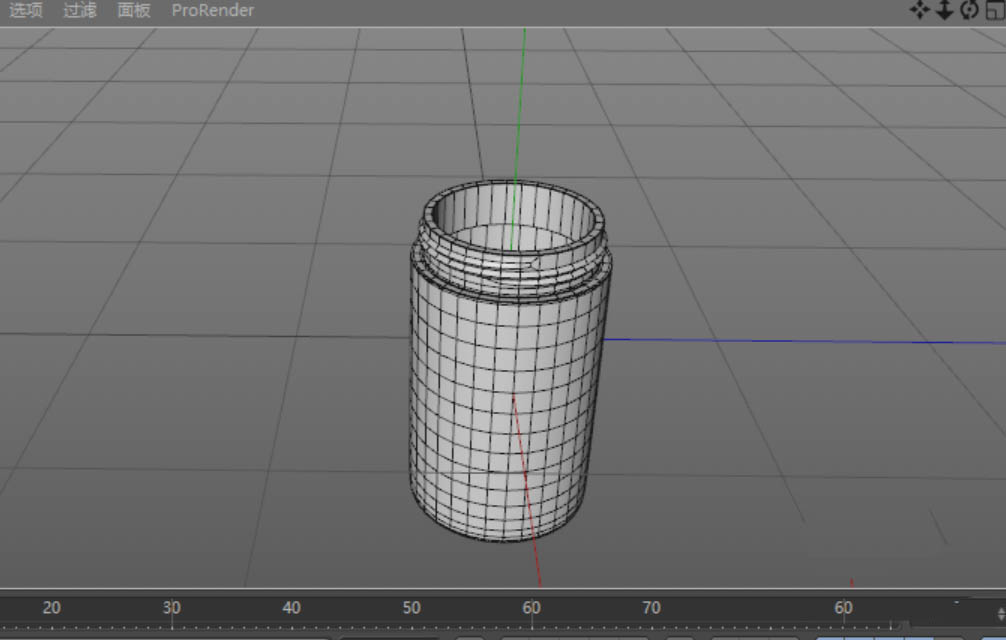1006x640 pixels.
Task: Jump to frame 50 on the timeline
Action: pos(411,607)
